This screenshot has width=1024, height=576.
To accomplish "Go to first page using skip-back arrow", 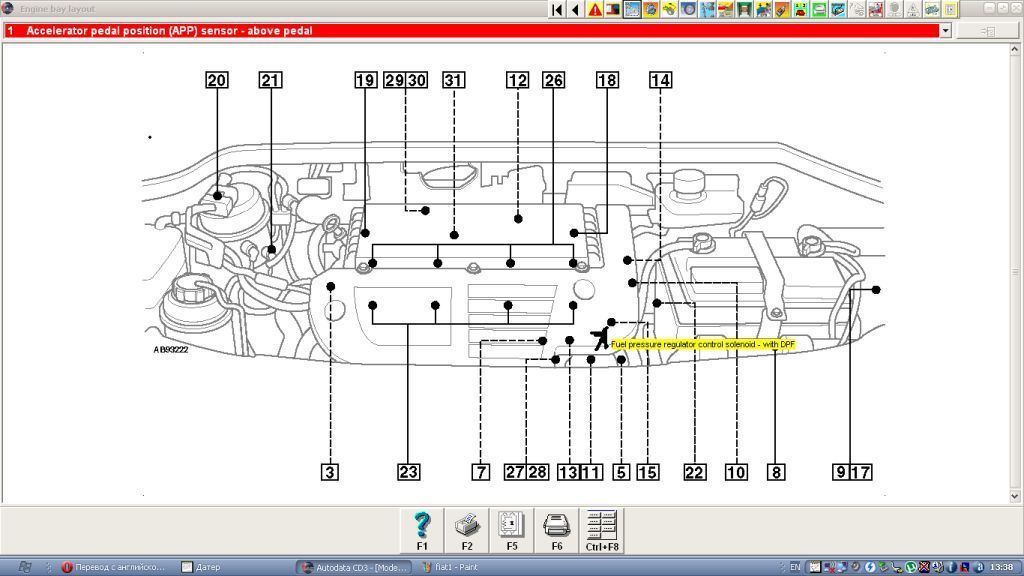I will pyautogui.click(x=557, y=10).
